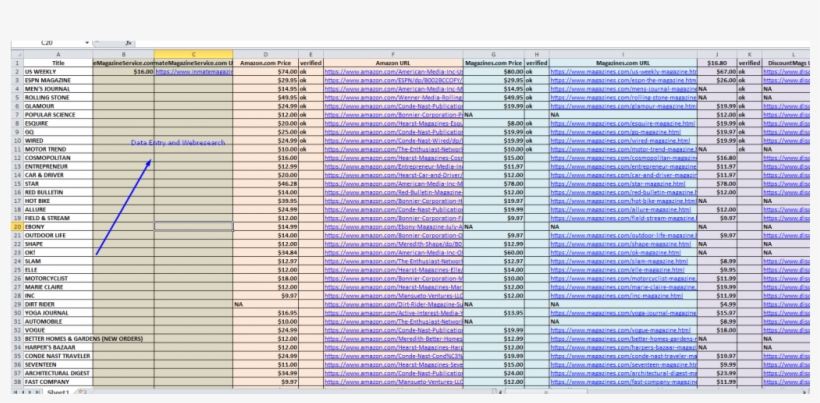The width and height of the screenshot is (820, 403).
Task: Switch to the Sheet1 tab
Action: (x=58, y=392)
